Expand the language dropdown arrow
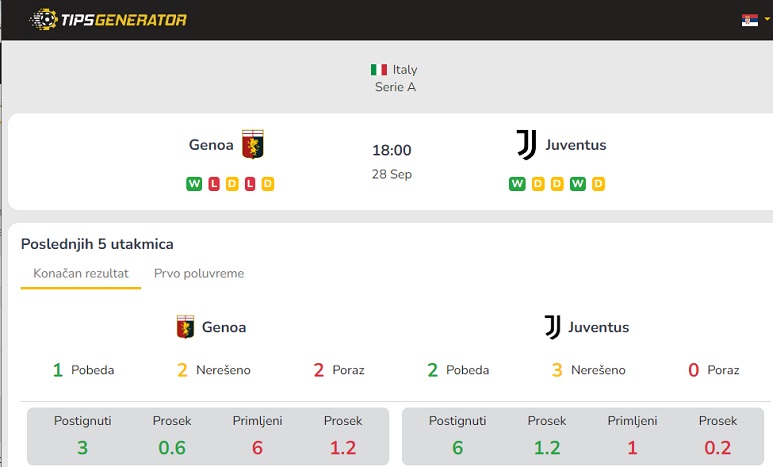This screenshot has height=467, width=773. point(767,19)
